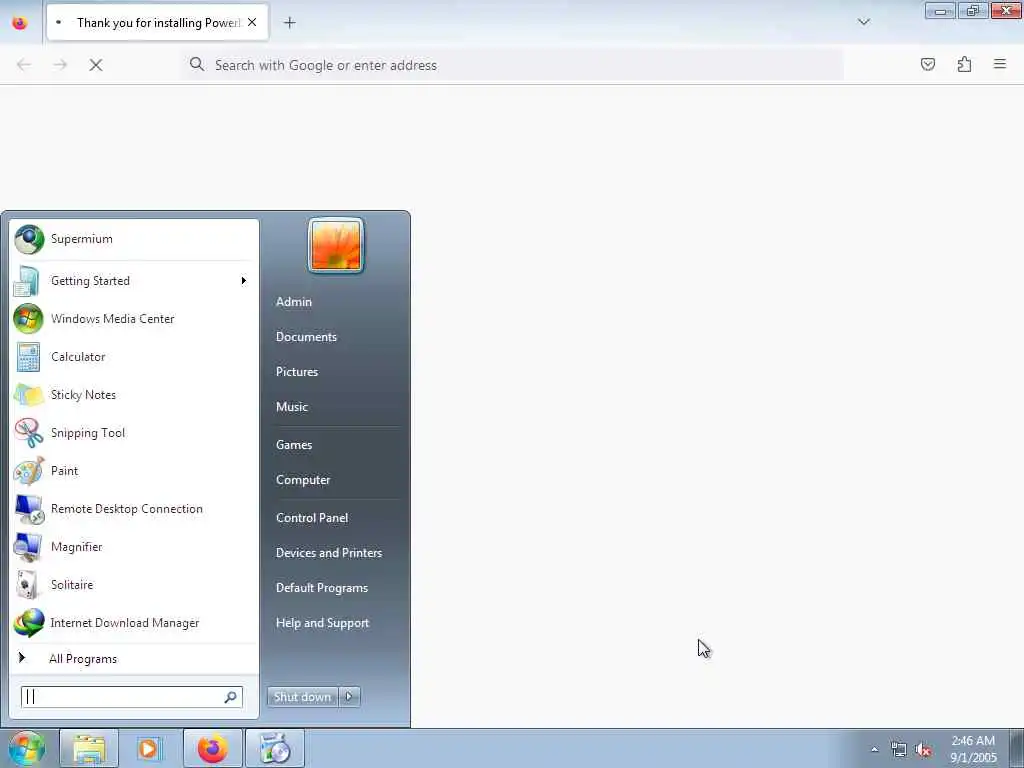Open Games from Start menu
Viewport: 1024px width, 768px height.
coord(294,445)
